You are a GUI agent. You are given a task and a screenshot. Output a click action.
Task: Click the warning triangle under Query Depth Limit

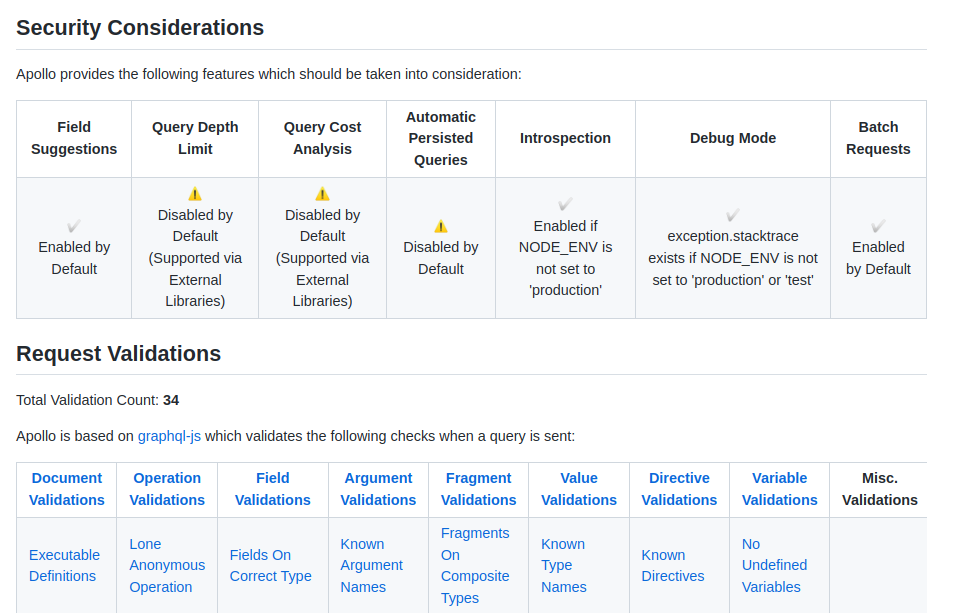195,193
